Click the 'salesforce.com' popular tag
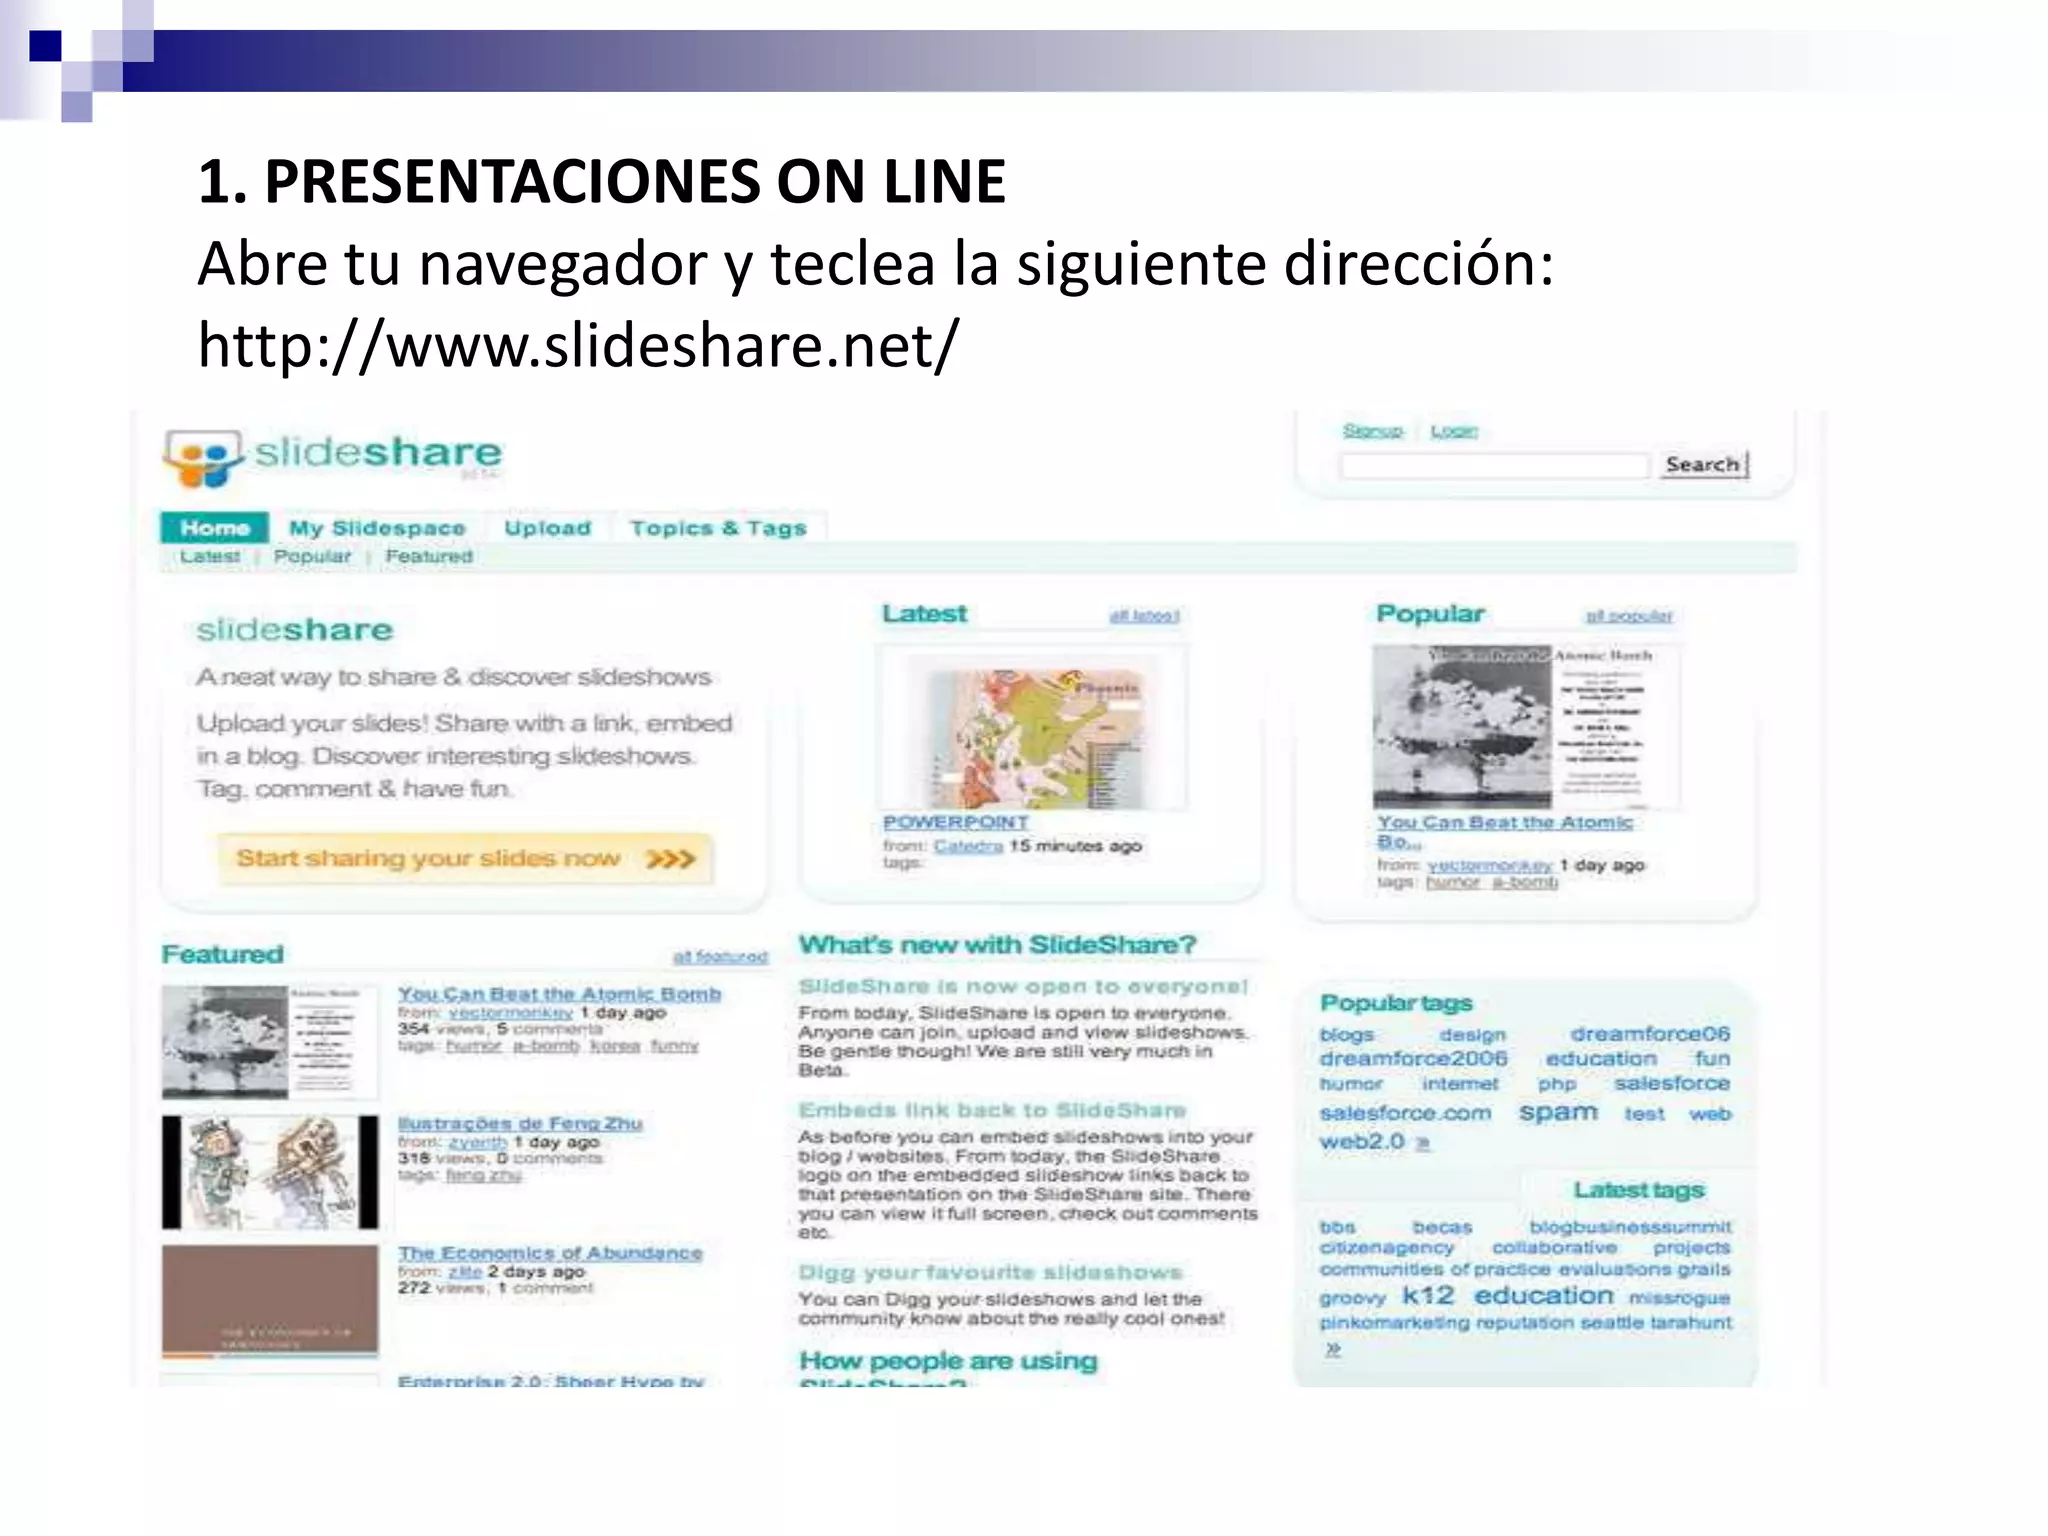Viewport: 2048px width, 1536px height. click(1405, 1114)
